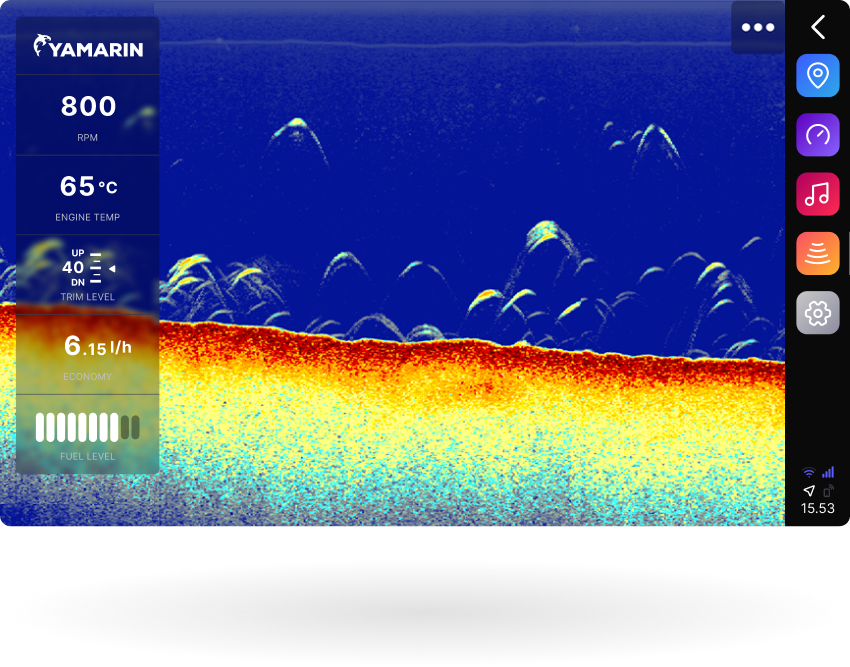850x667 pixels.
Task: Open the three-dot more options menu
Action: point(758,27)
